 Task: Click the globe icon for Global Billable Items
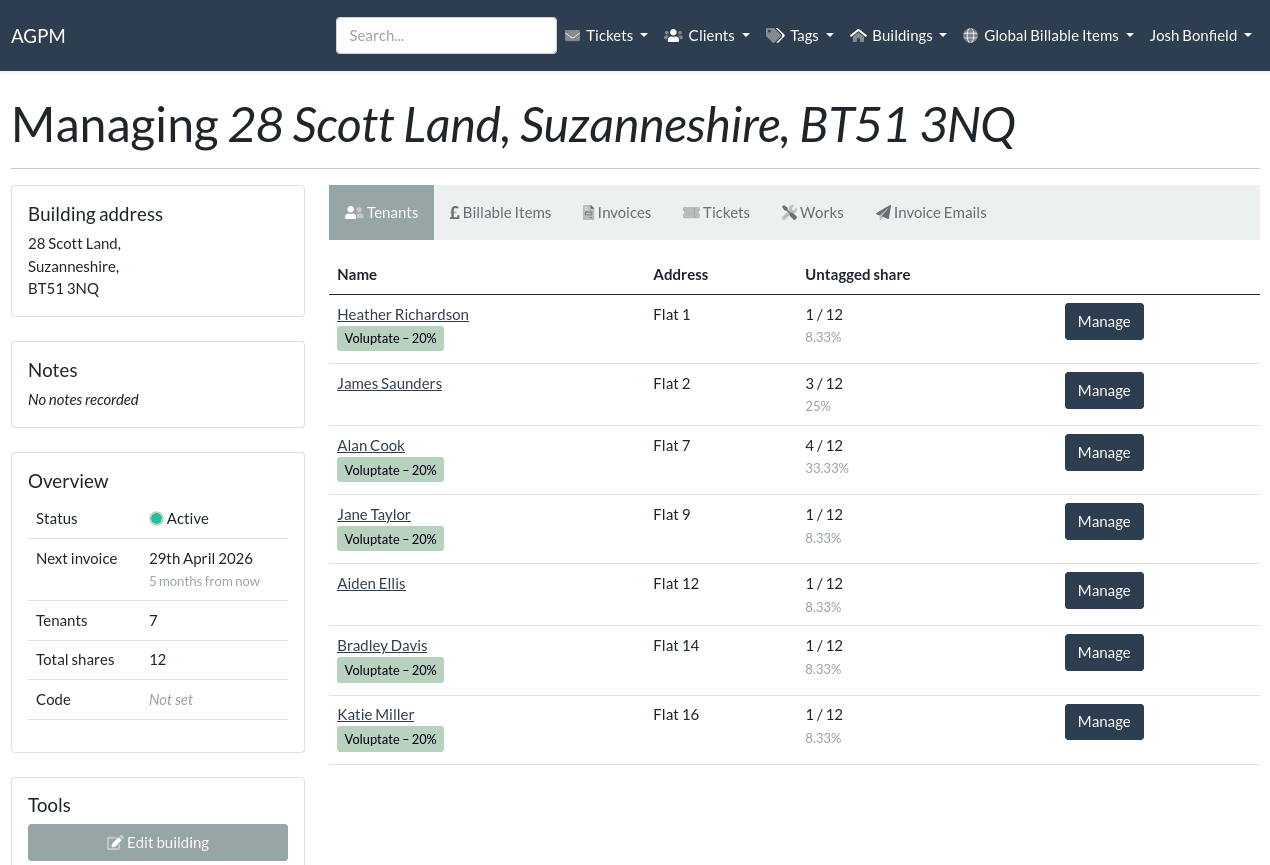[970, 36]
